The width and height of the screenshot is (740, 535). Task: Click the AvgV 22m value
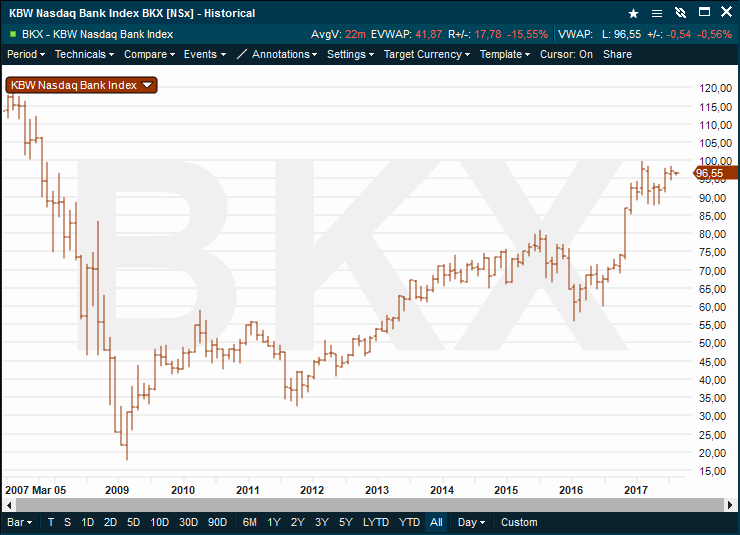(355, 34)
